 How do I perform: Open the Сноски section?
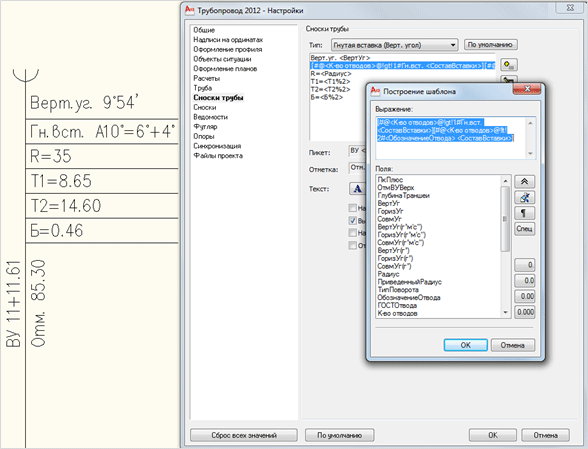coord(205,107)
